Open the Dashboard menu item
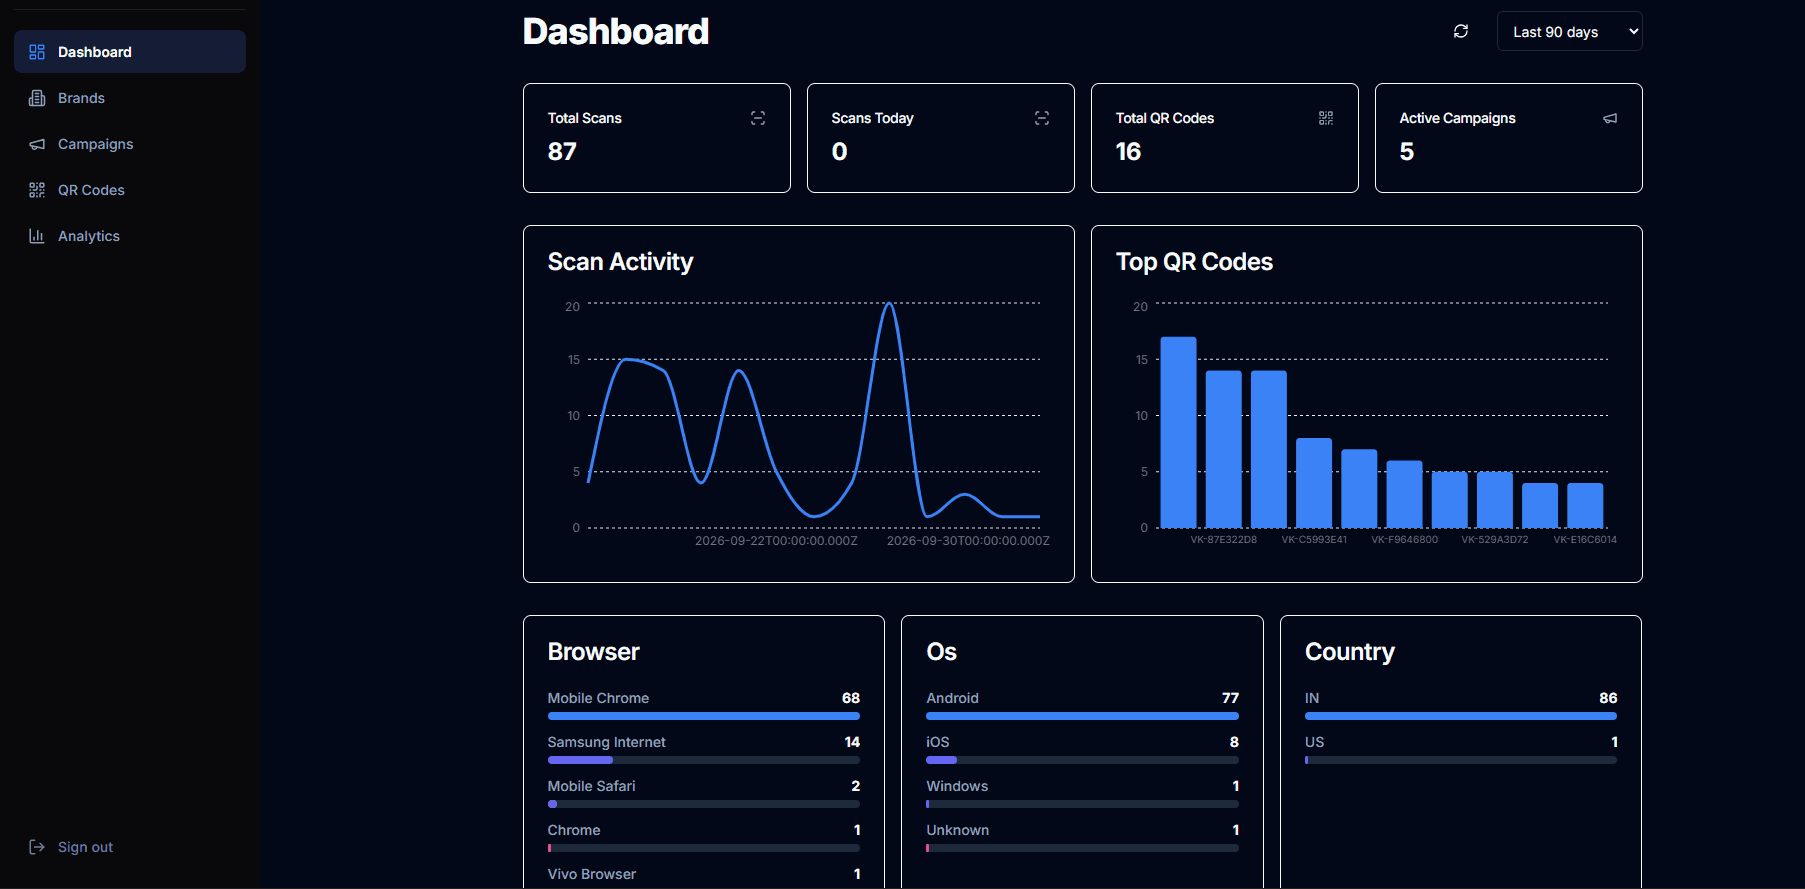 pyautogui.click(x=130, y=52)
